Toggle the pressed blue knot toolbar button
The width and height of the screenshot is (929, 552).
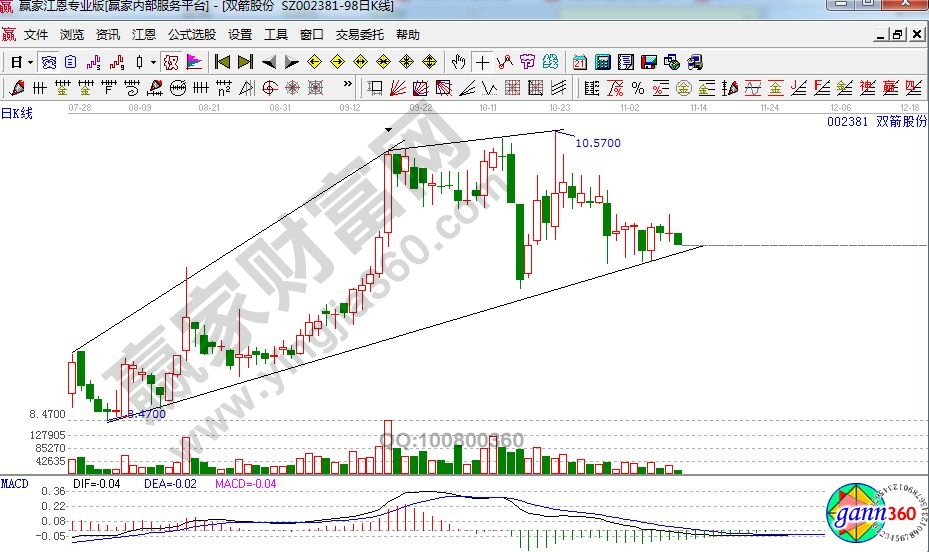[48, 62]
